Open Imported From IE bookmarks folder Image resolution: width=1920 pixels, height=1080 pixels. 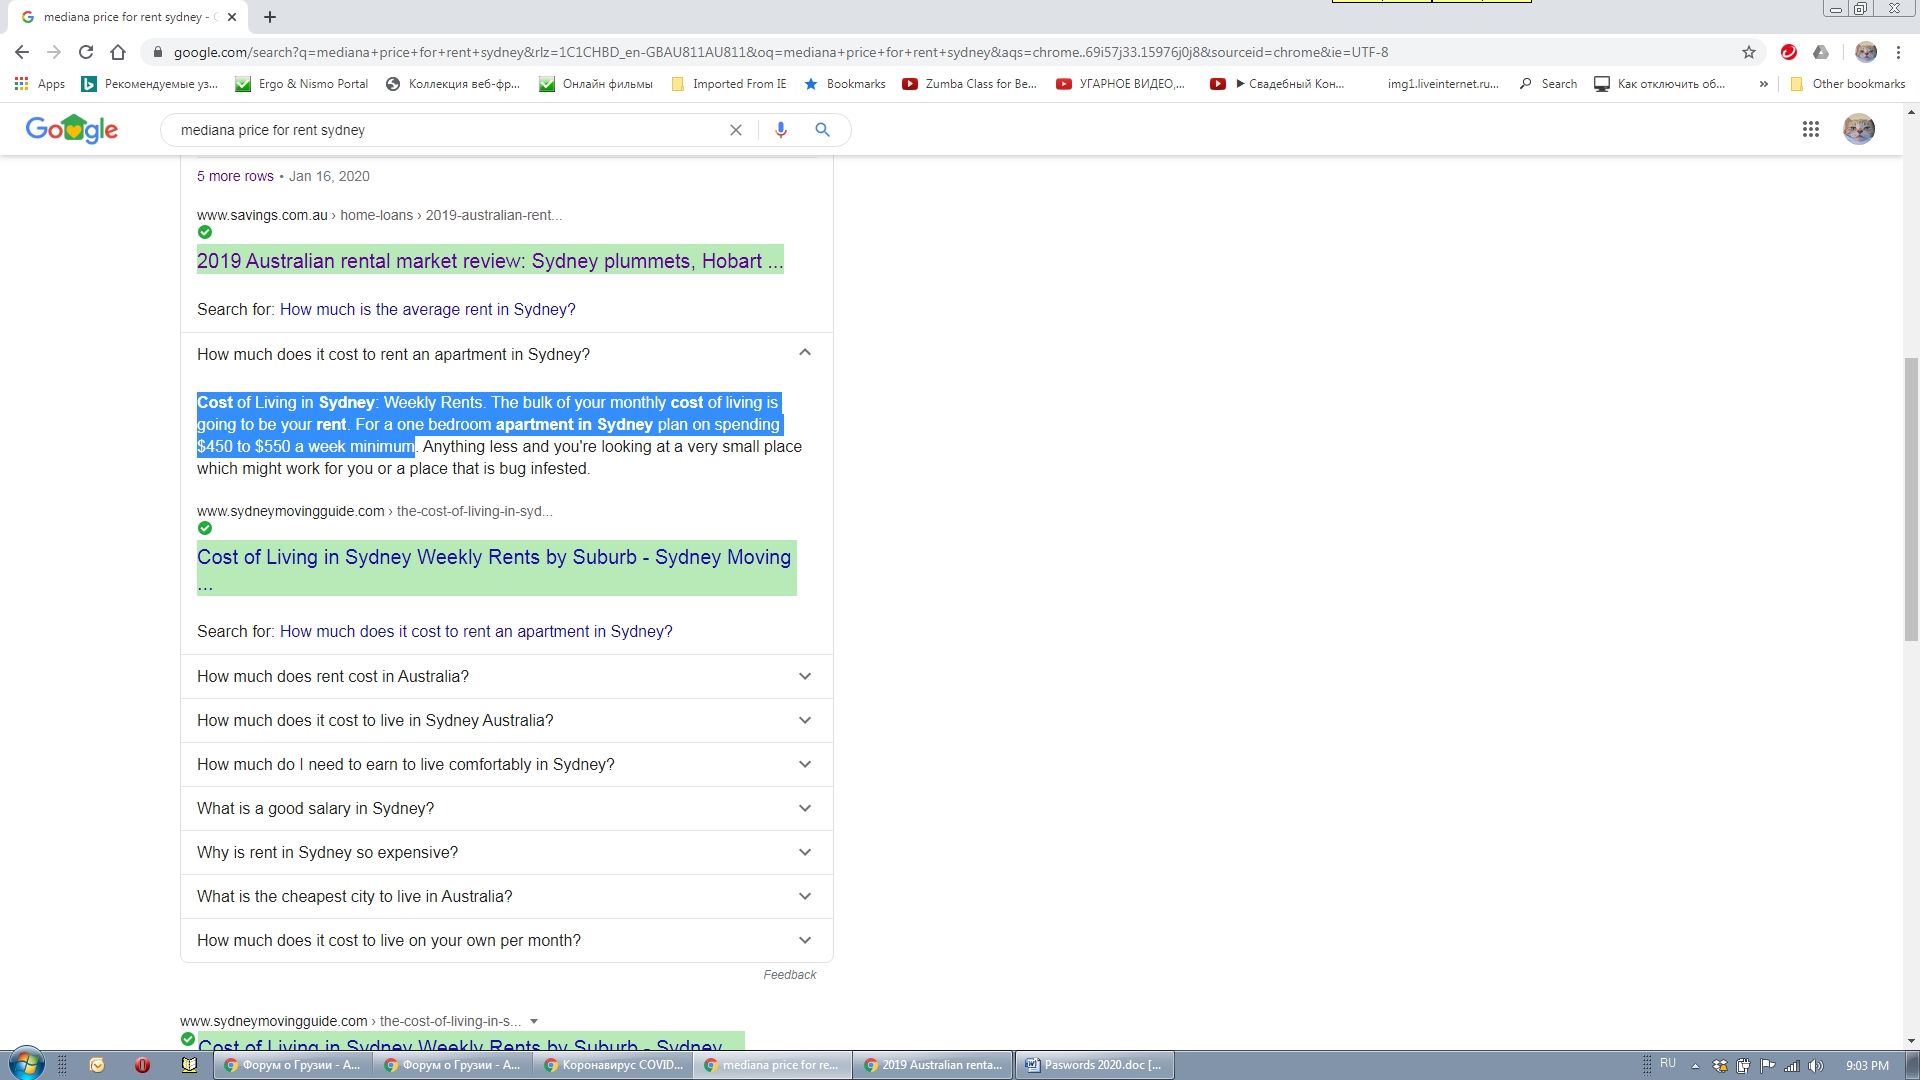click(x=729, y=84)
